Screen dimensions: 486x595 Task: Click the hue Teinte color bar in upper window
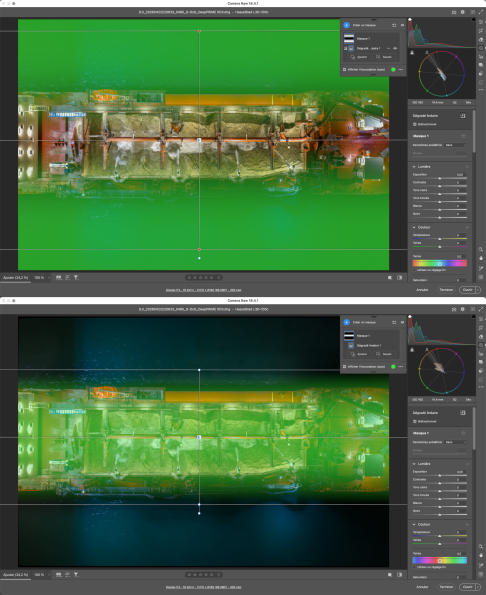click(x=440, y=263)
